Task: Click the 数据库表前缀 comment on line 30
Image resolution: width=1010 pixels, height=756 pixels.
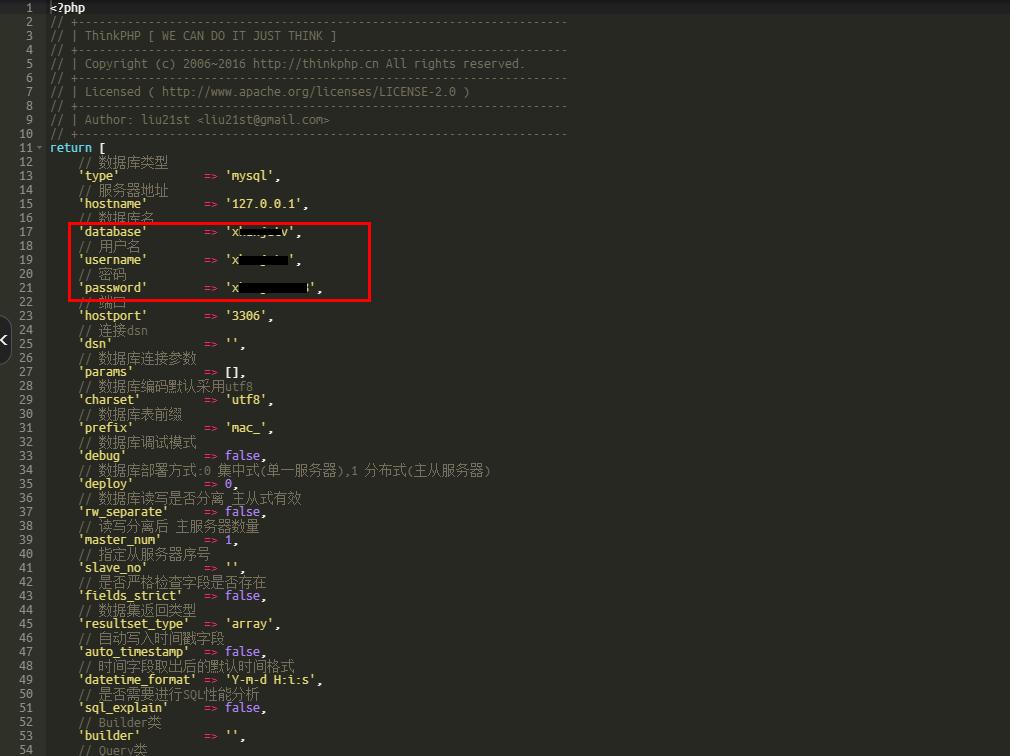Action: [x=131, y=414]
